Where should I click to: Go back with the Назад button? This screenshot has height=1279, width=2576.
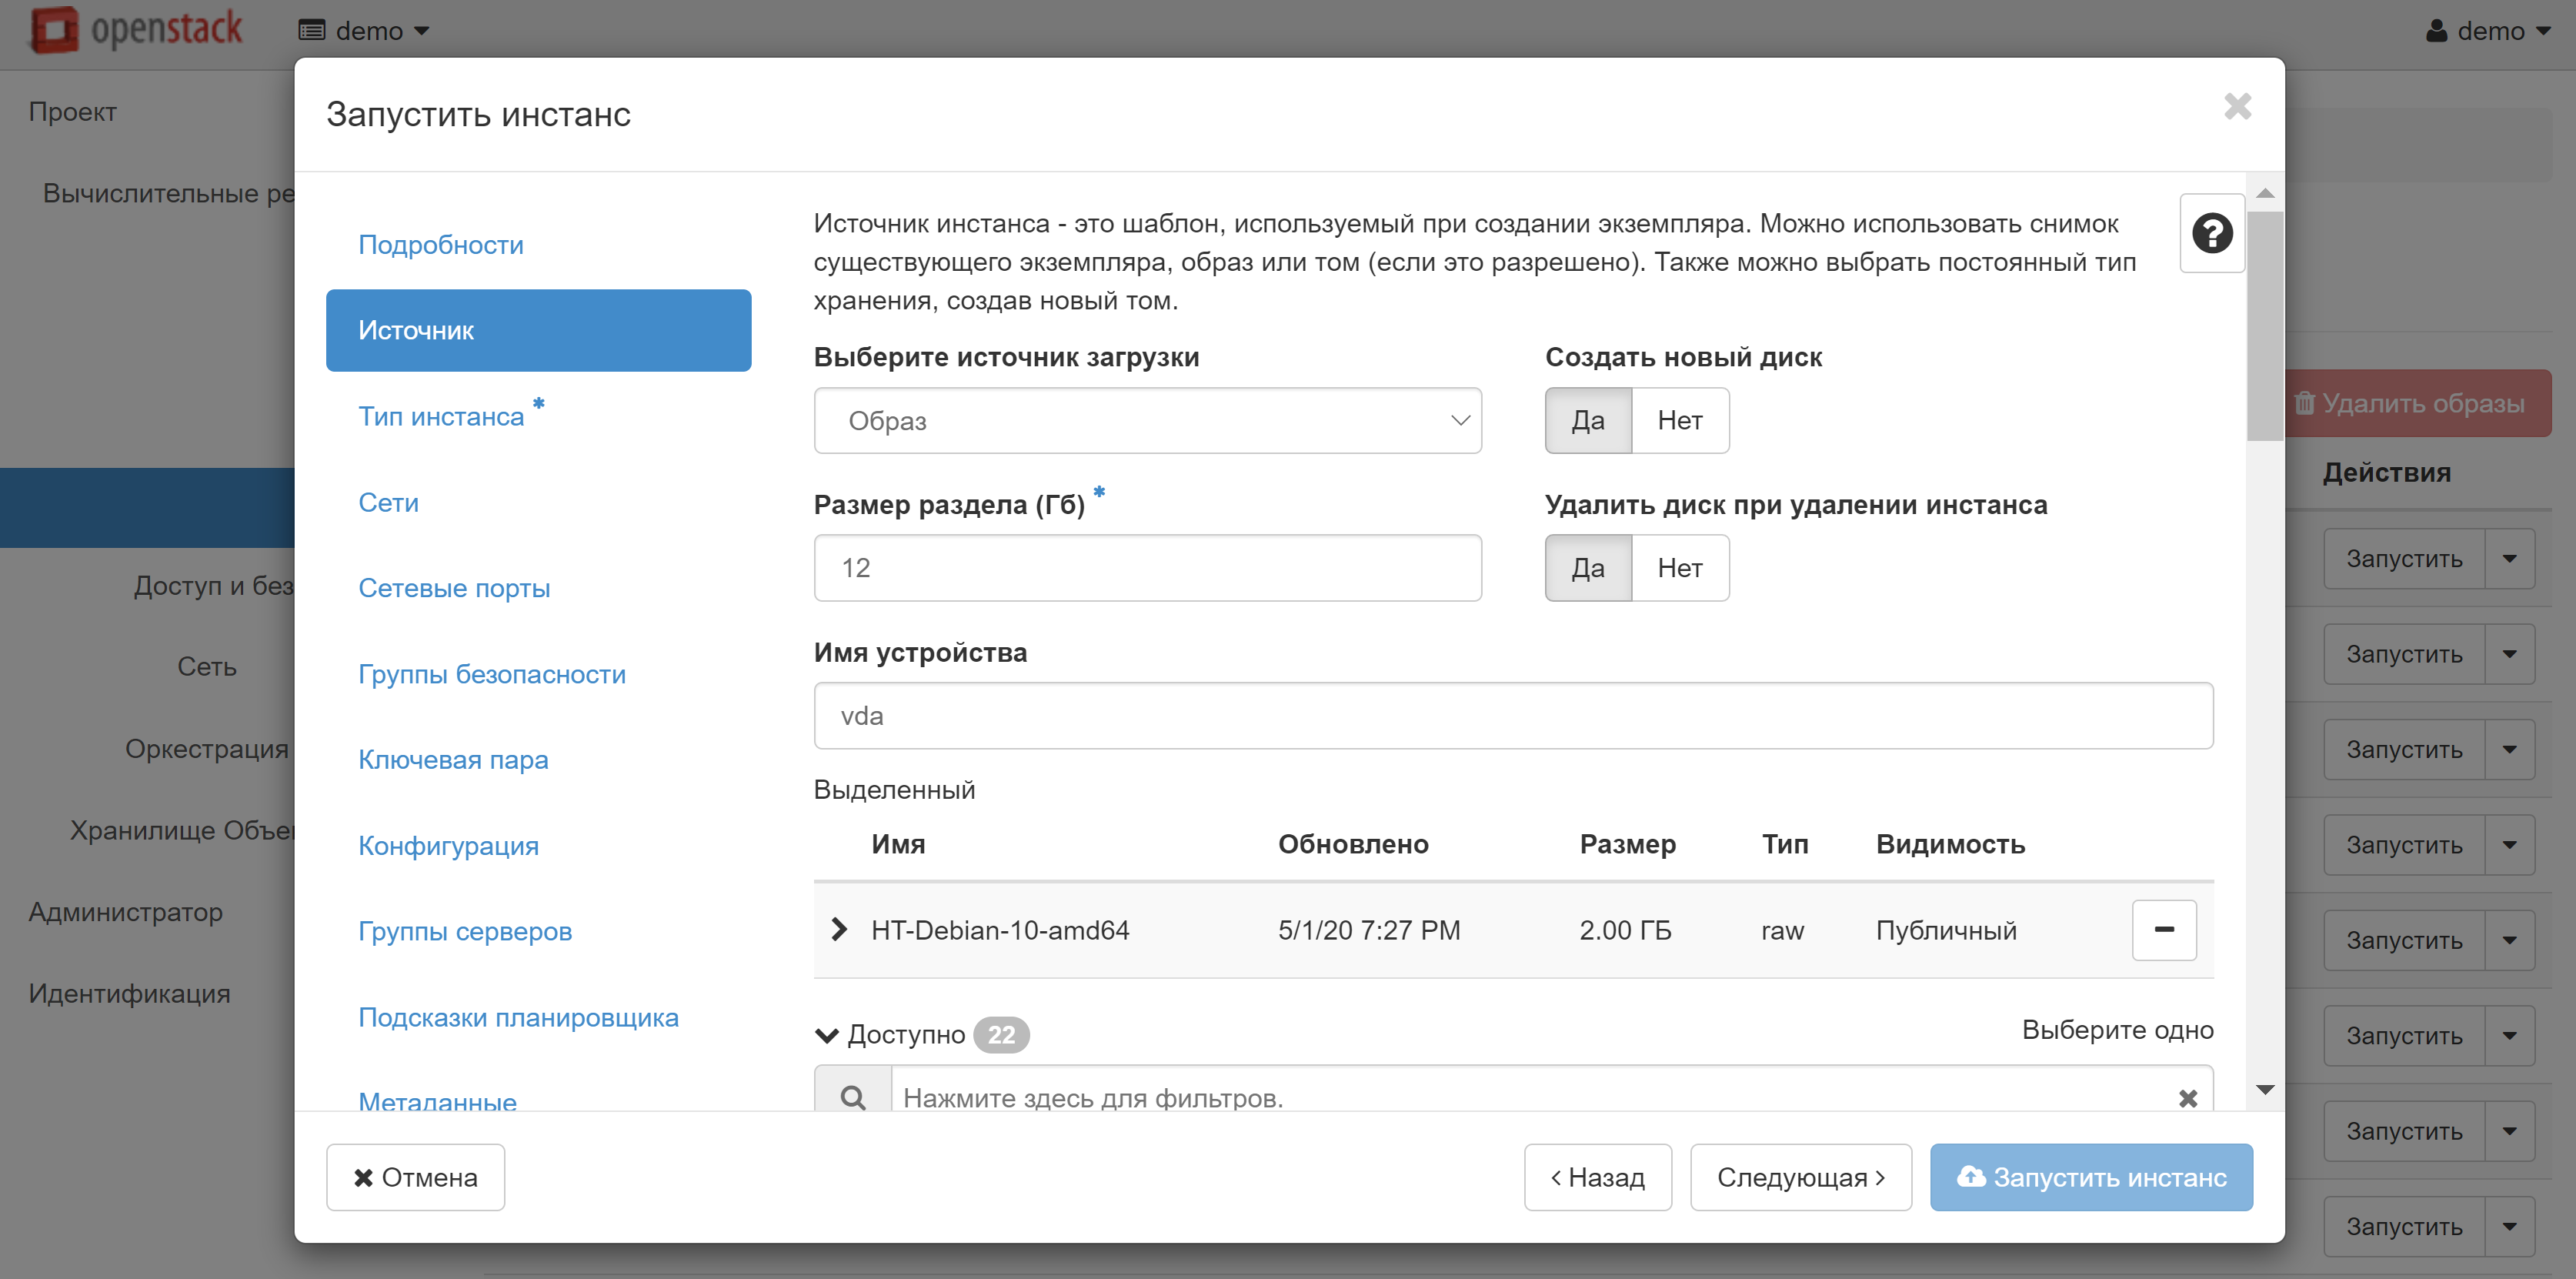(x=1597, y=1177)
